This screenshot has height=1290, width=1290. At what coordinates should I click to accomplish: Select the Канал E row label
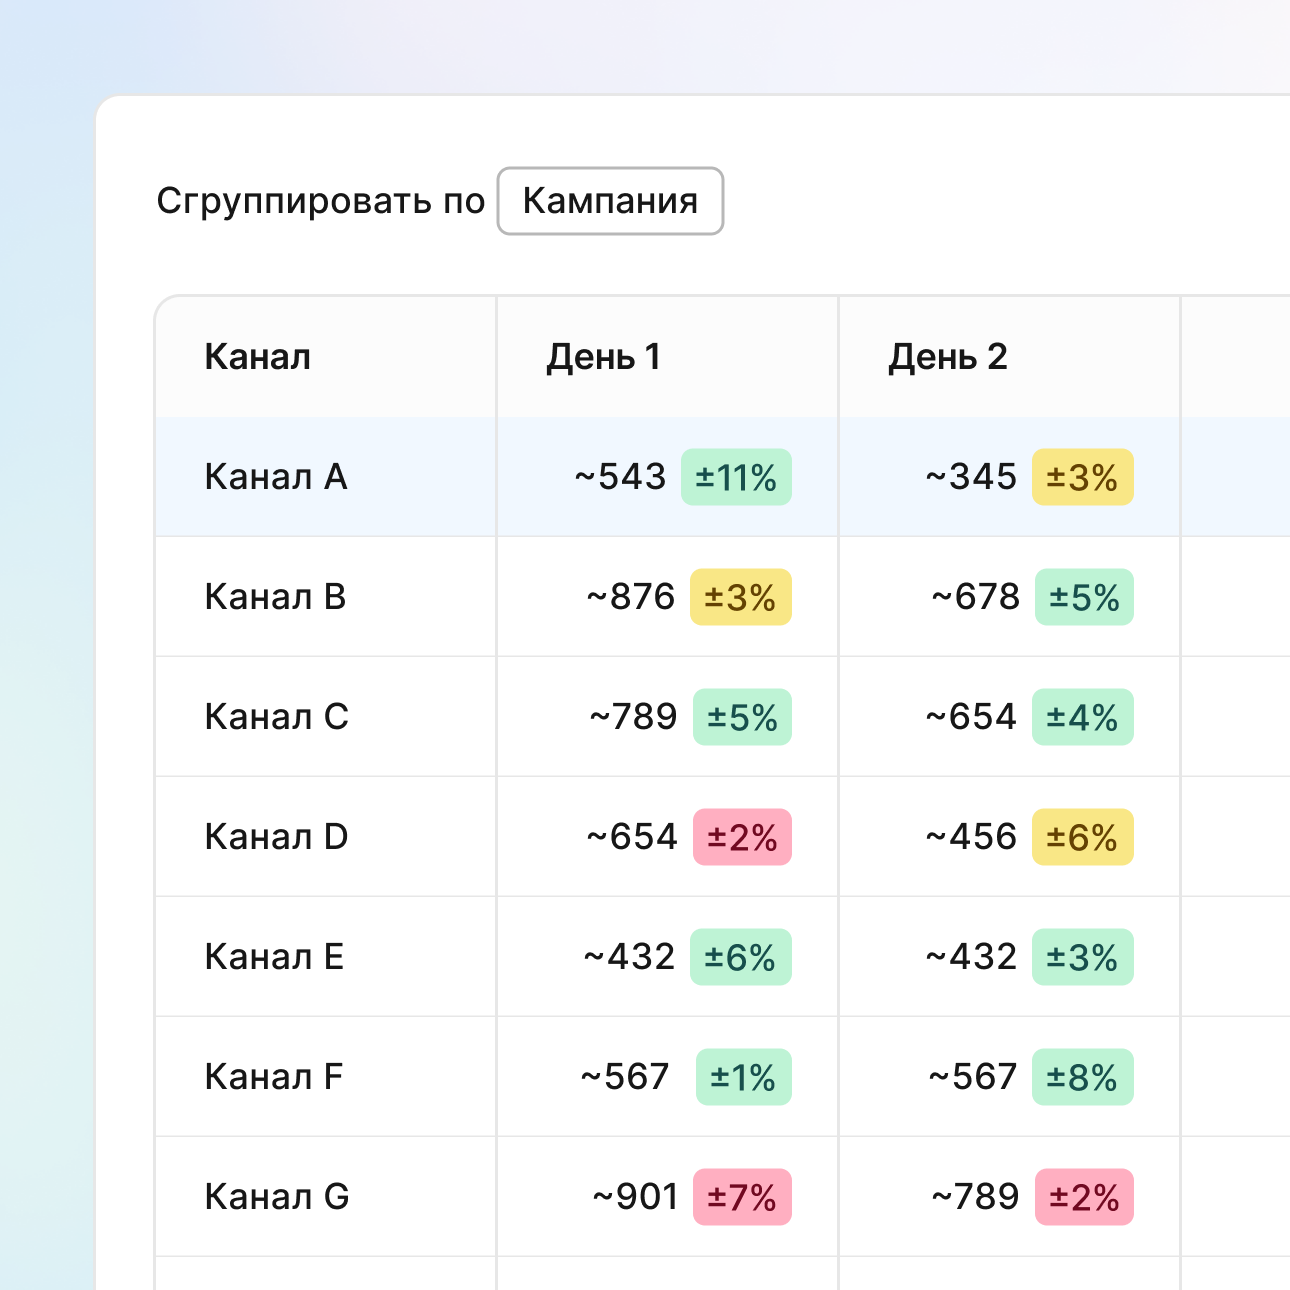(x=274, y=957)
